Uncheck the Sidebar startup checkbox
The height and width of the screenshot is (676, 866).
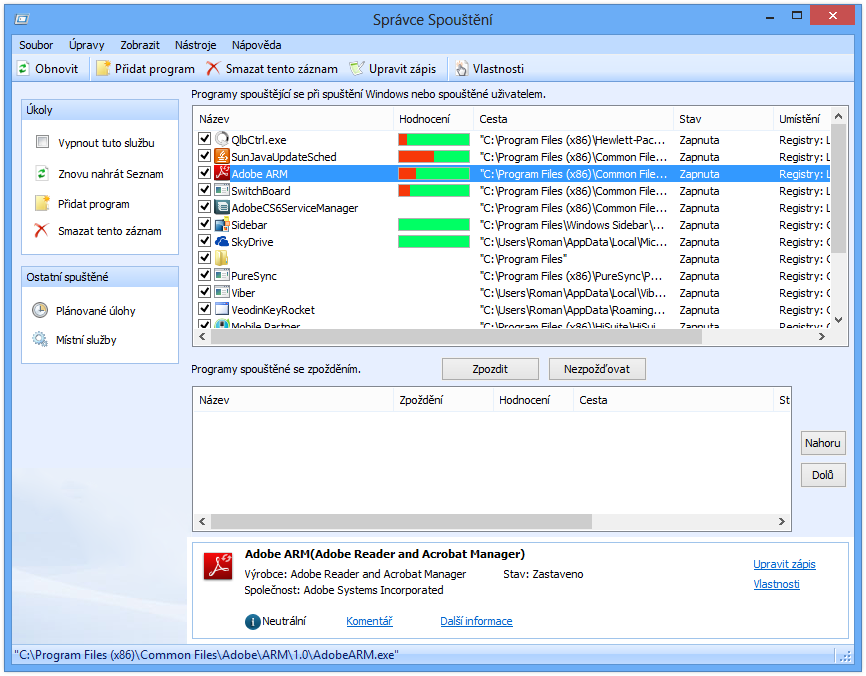204,224
